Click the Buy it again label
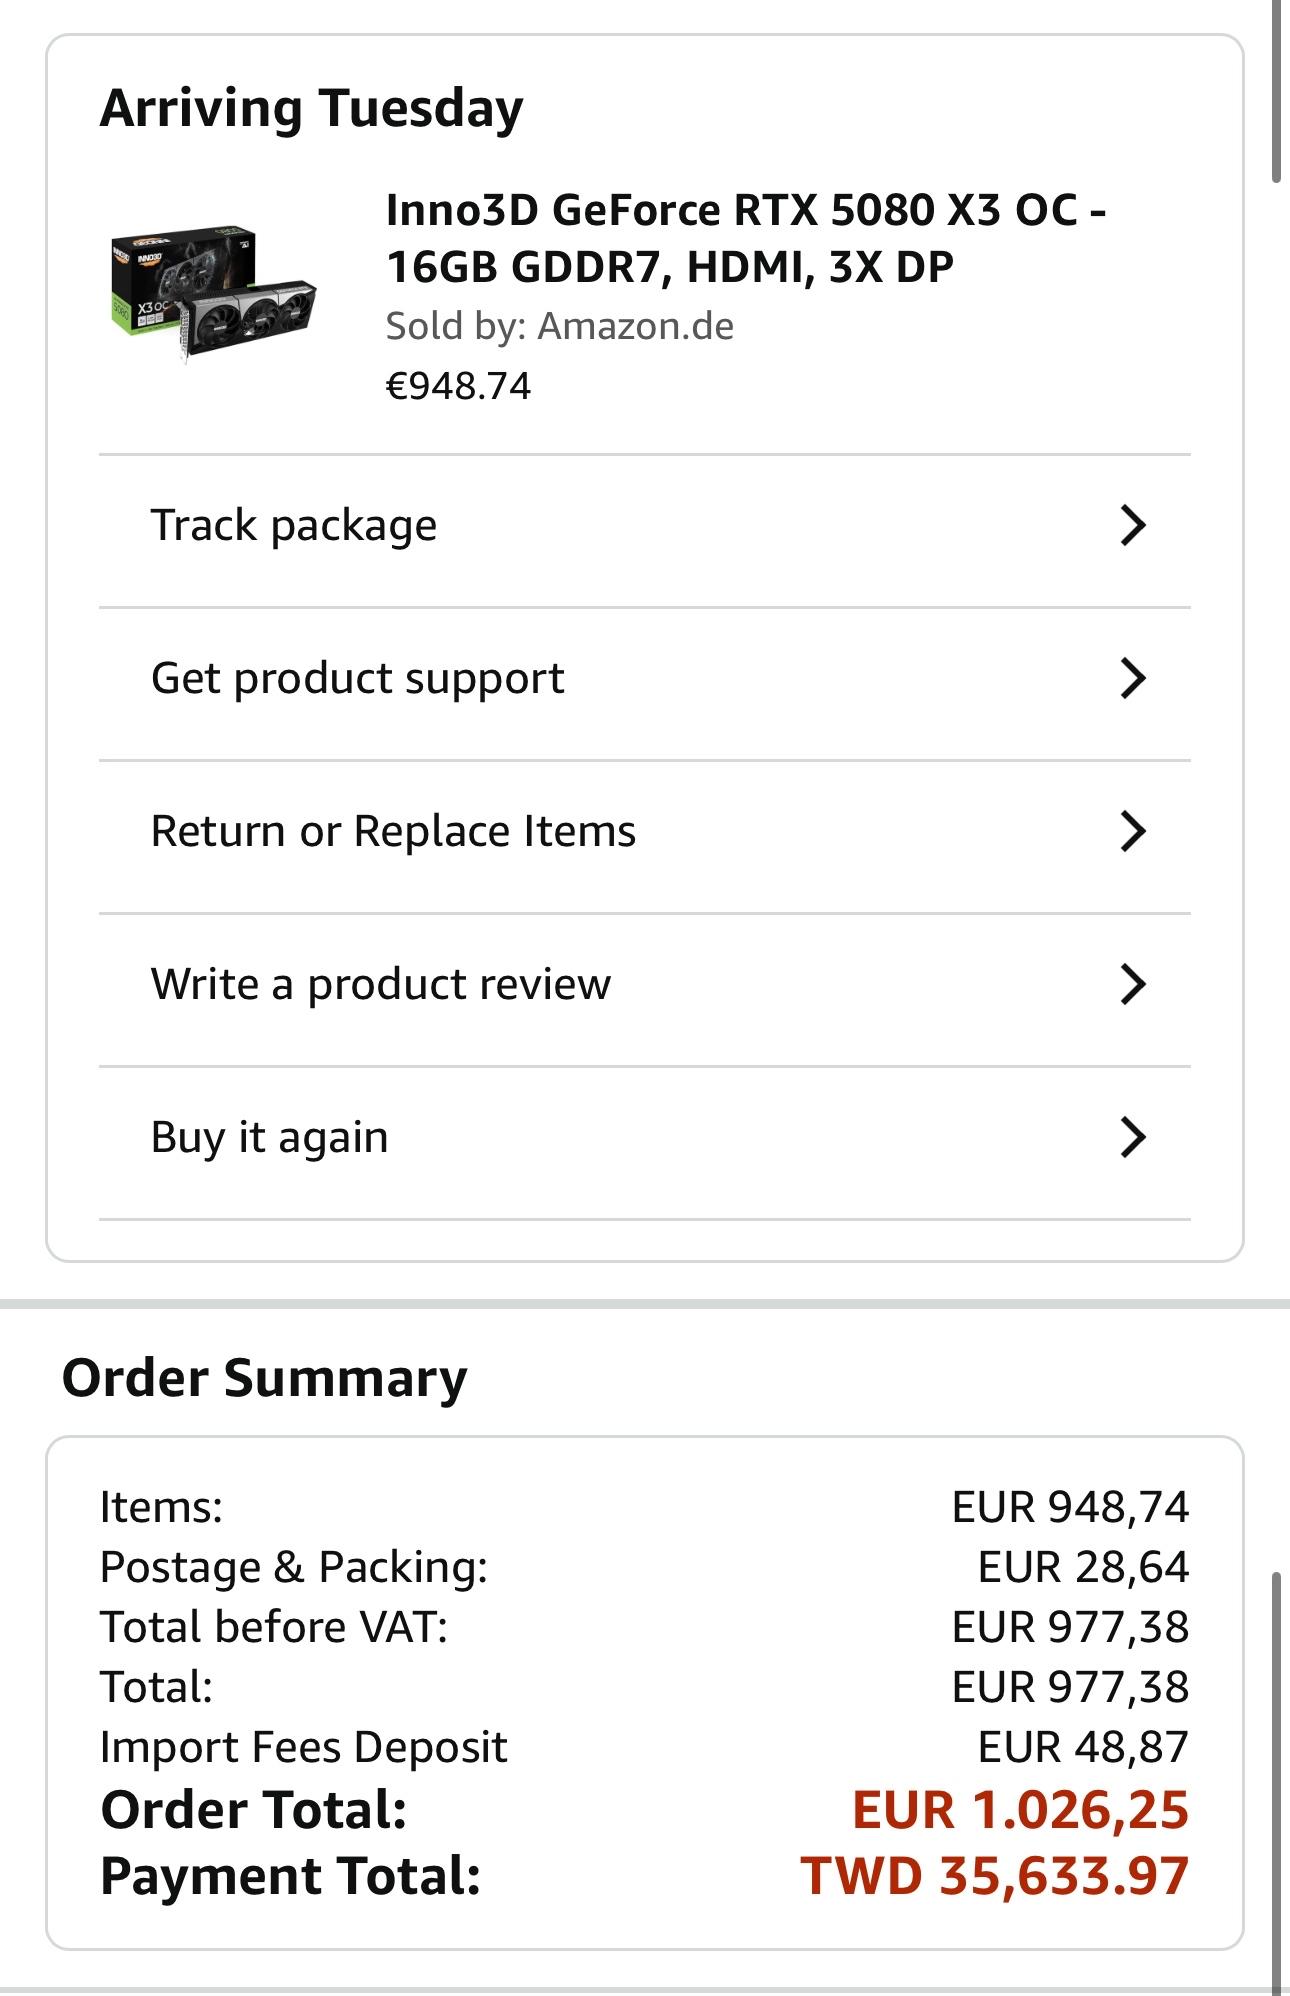This screenshot has width=1290, height=1996. click(269, 1137)
